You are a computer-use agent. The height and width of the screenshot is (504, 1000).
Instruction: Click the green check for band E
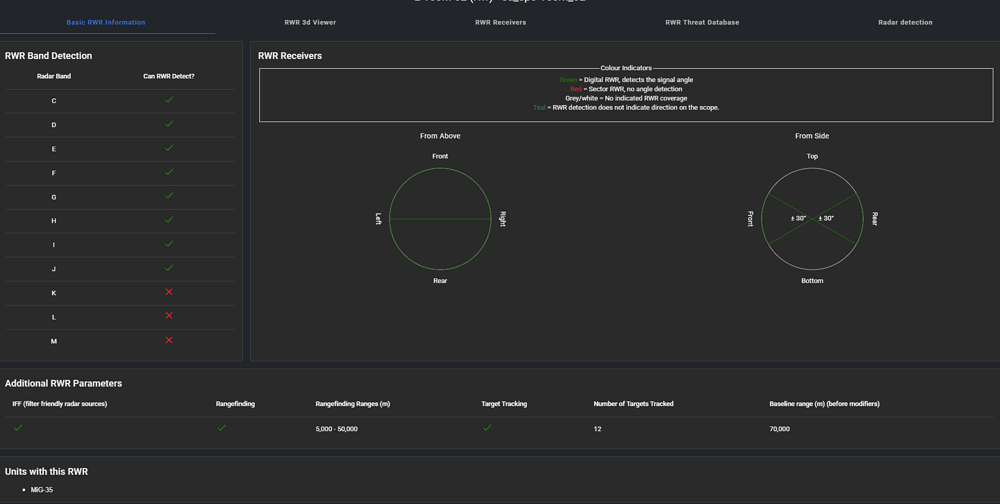click(x=169, y=148)
